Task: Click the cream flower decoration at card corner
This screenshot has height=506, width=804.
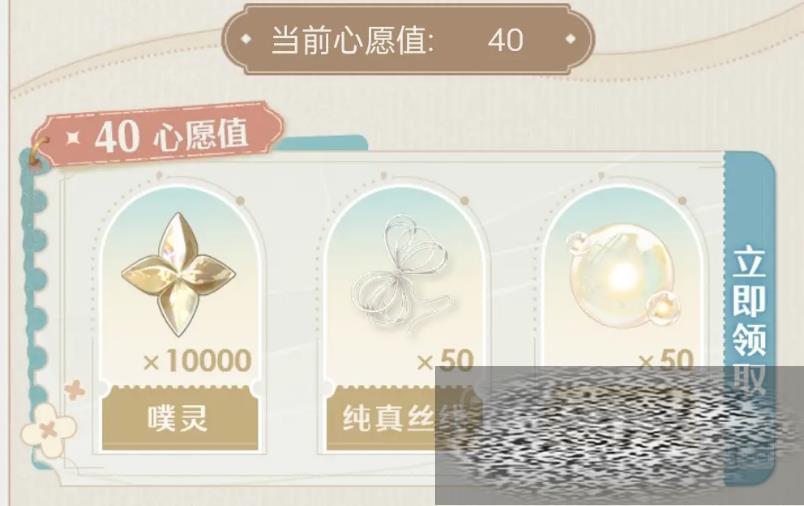Action: click(x=49, y=430)
